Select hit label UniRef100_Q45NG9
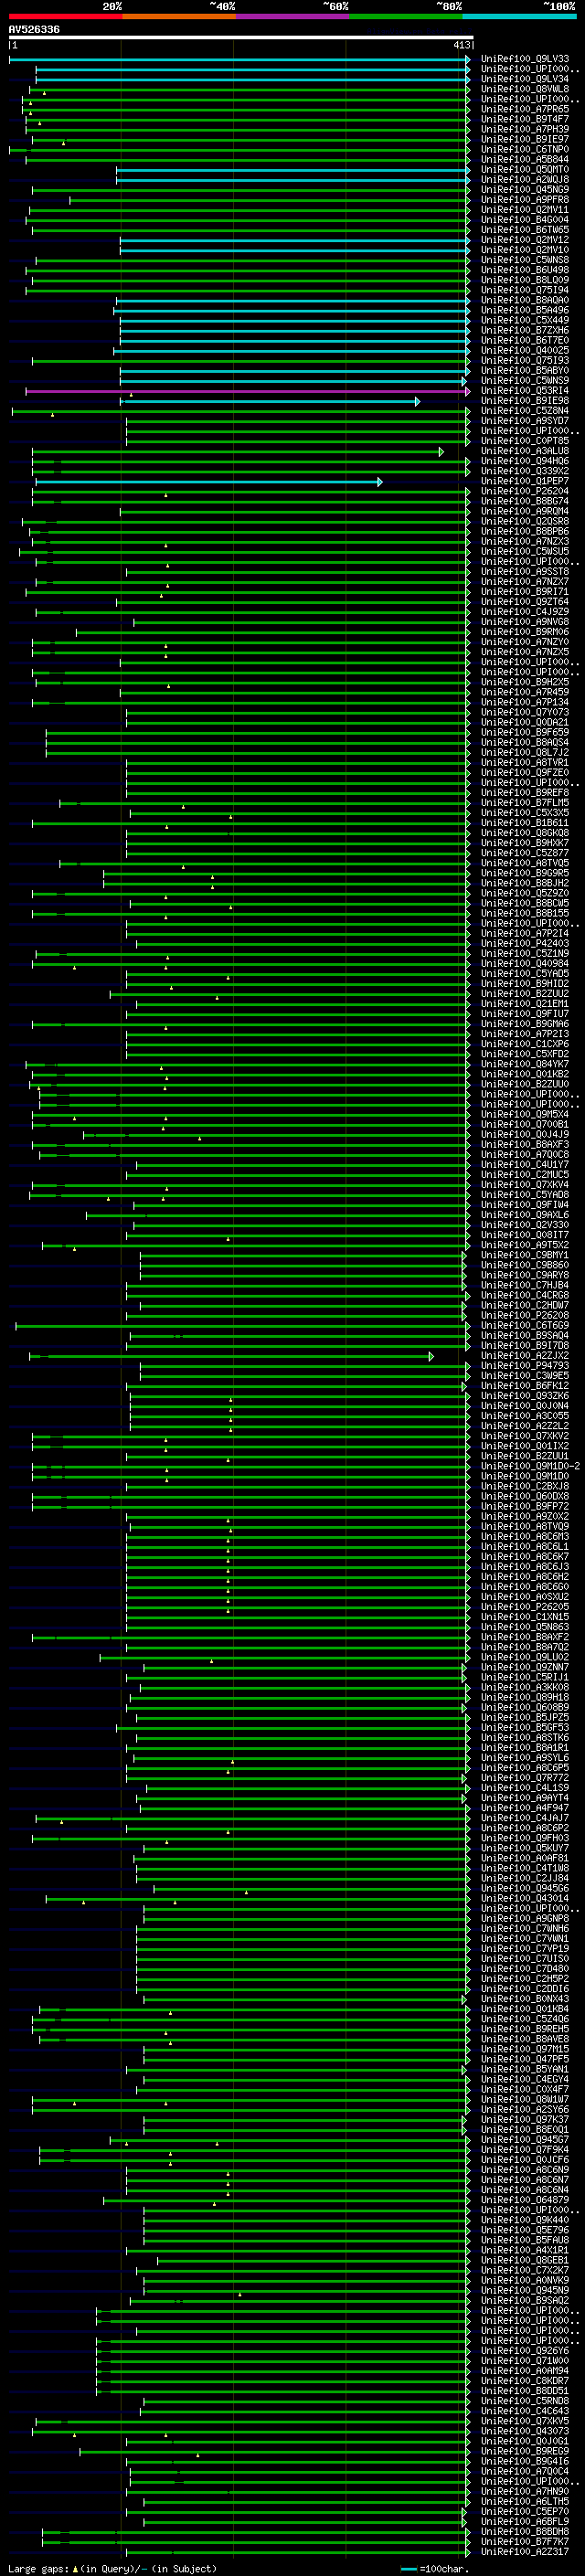 click(x=525, y=190)
